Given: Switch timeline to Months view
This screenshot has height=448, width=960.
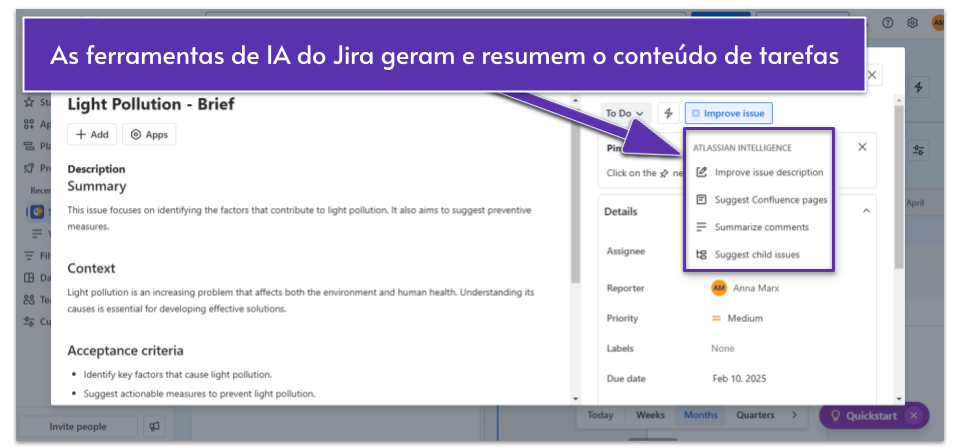Looking at the screenshot, I should click(700, 415).
